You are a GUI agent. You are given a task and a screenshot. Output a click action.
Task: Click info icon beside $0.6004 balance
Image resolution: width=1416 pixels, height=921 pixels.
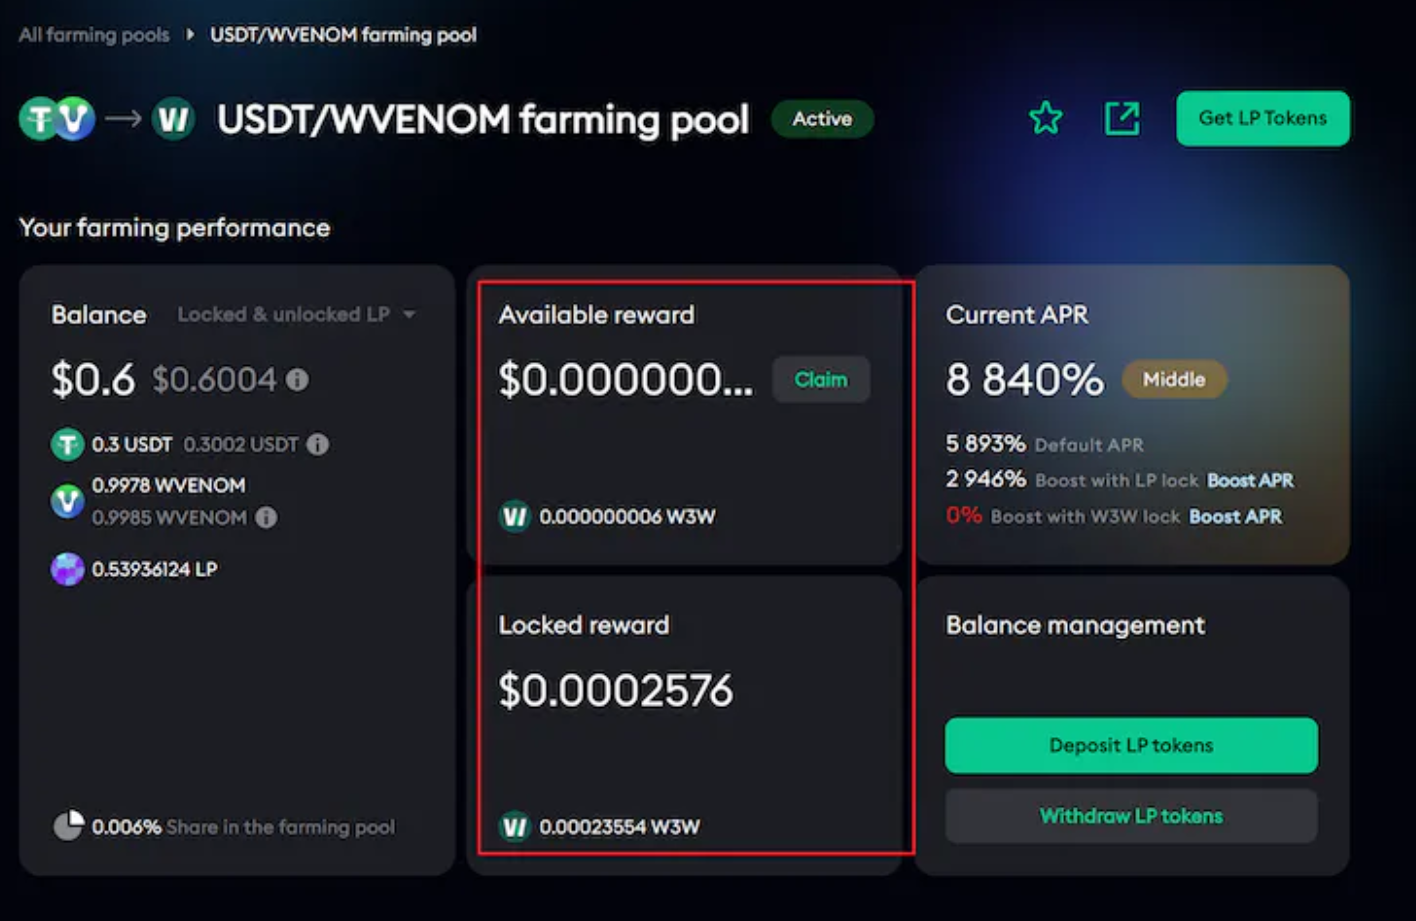[x=298, y=380]
